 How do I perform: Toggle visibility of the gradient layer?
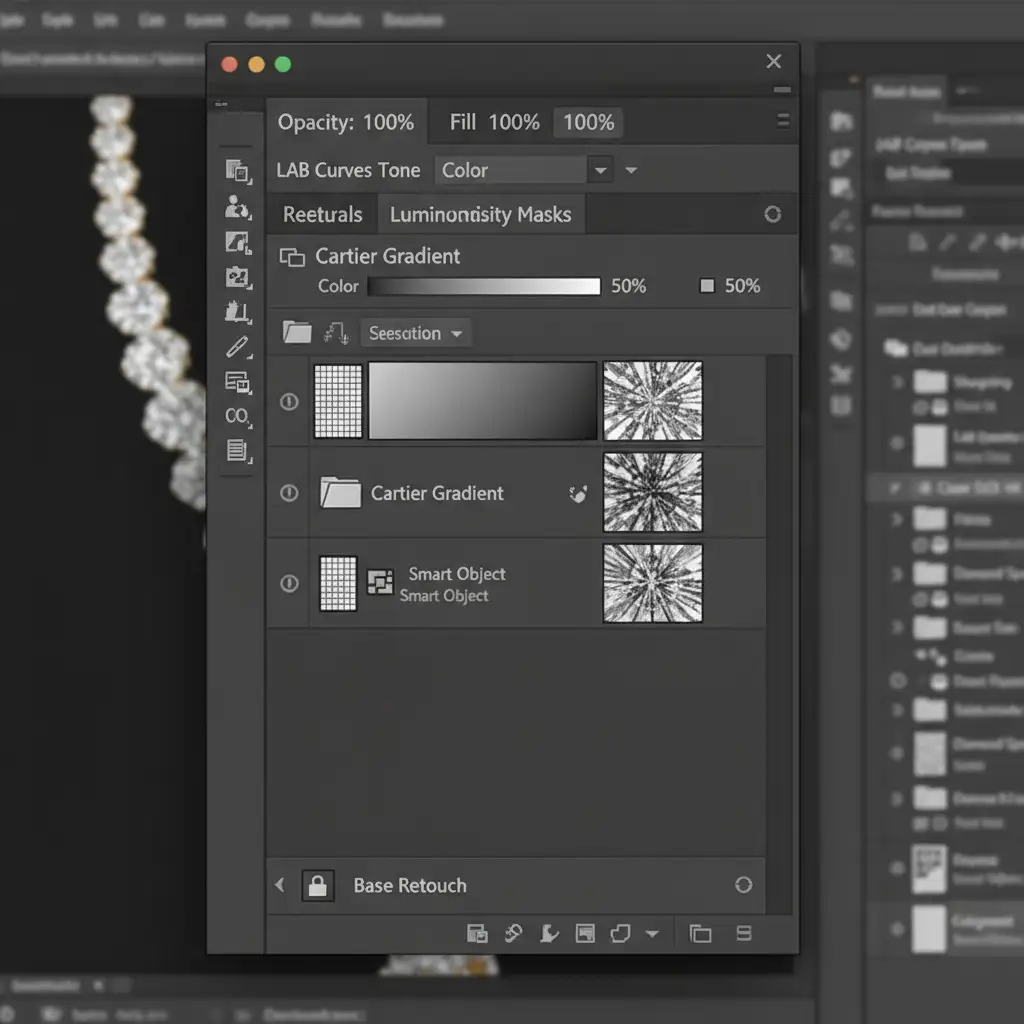coord(289,401)
